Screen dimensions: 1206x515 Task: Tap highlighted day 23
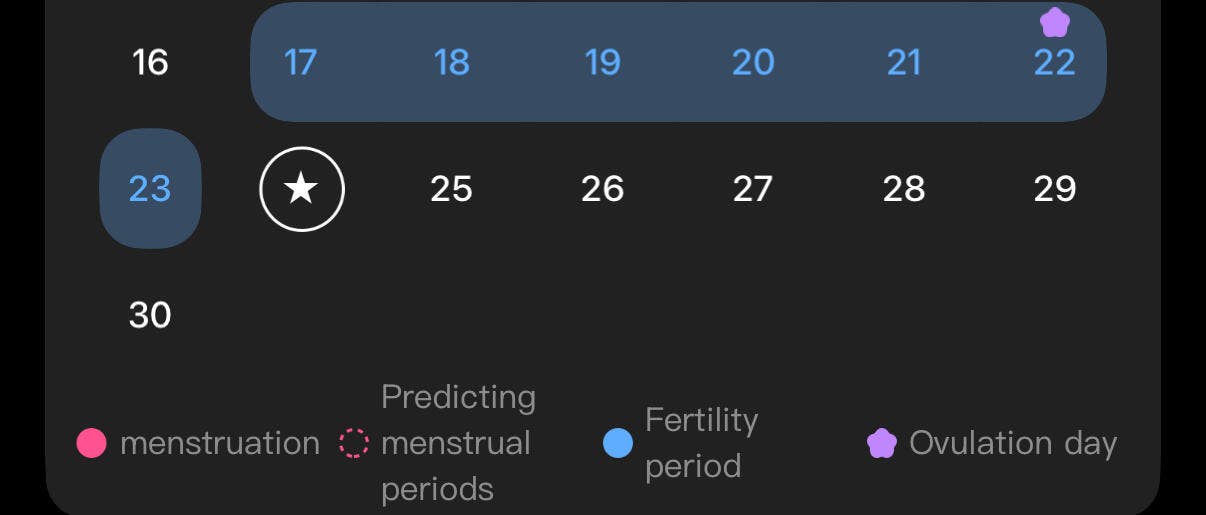(150, 189)
